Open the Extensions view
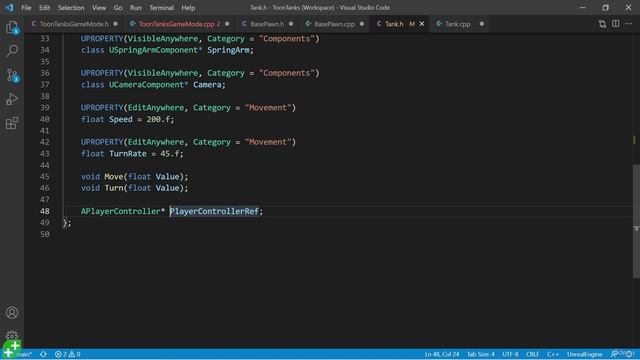Viewport: 640px width, 360px height. pos(12,123)
